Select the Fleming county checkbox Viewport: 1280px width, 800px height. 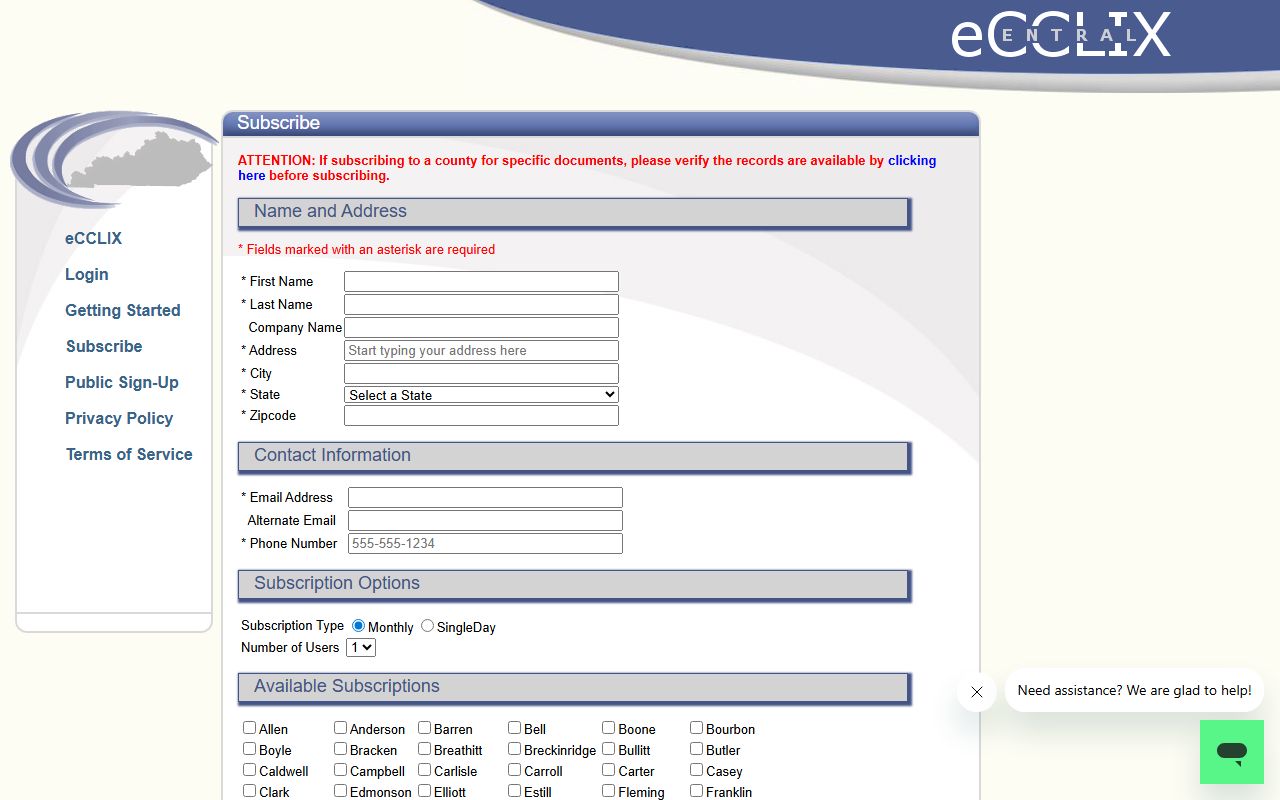coord(608,791)
